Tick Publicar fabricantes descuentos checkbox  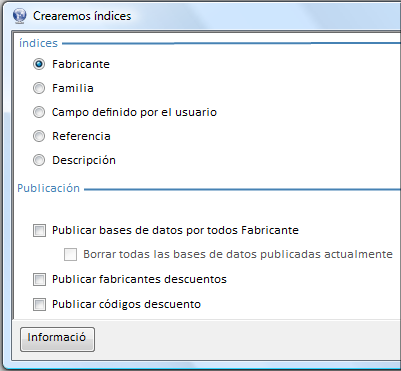(39, 279)
